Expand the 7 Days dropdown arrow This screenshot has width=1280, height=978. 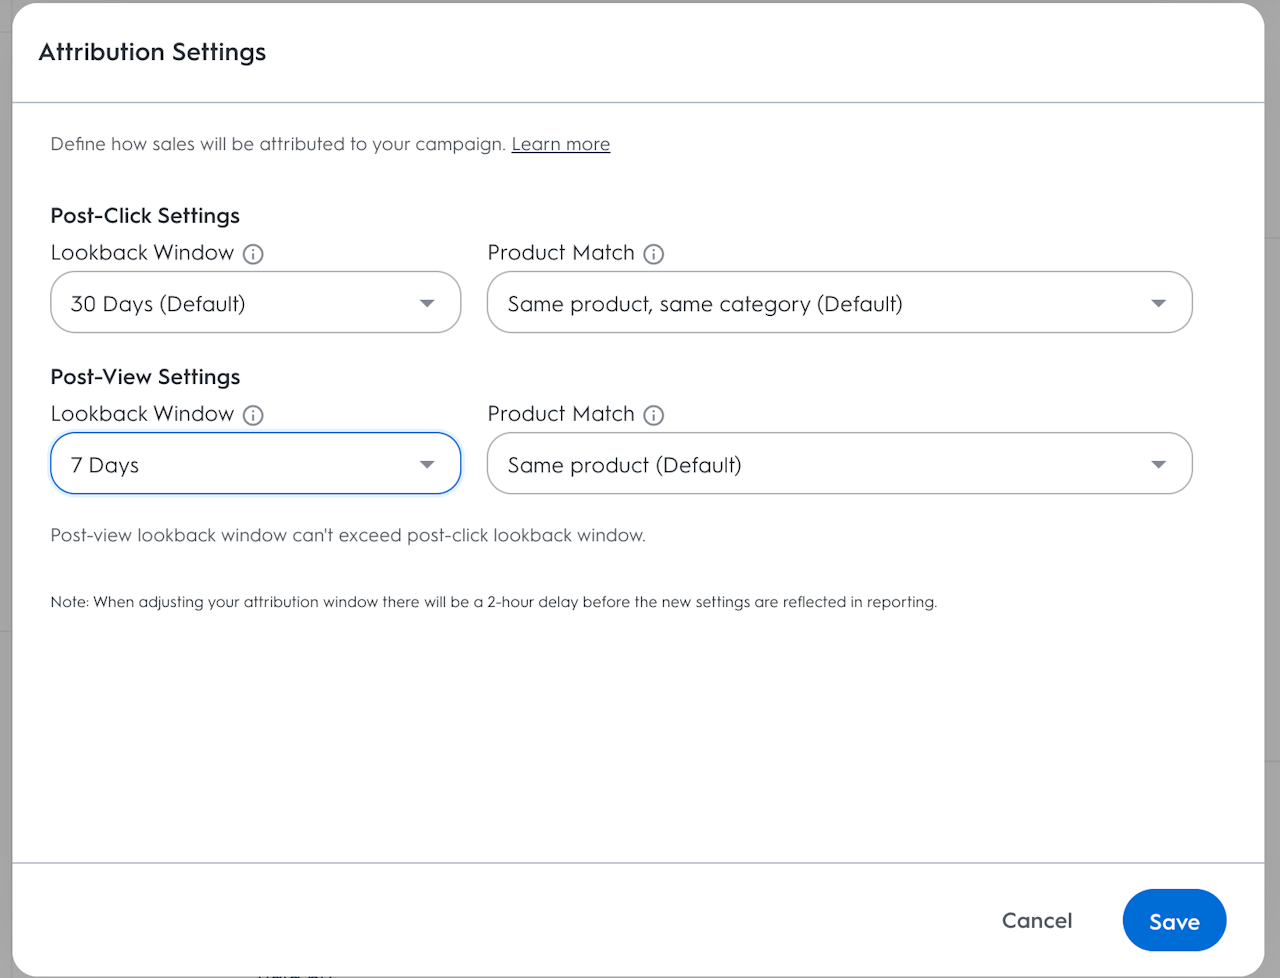tap(427, 464)
